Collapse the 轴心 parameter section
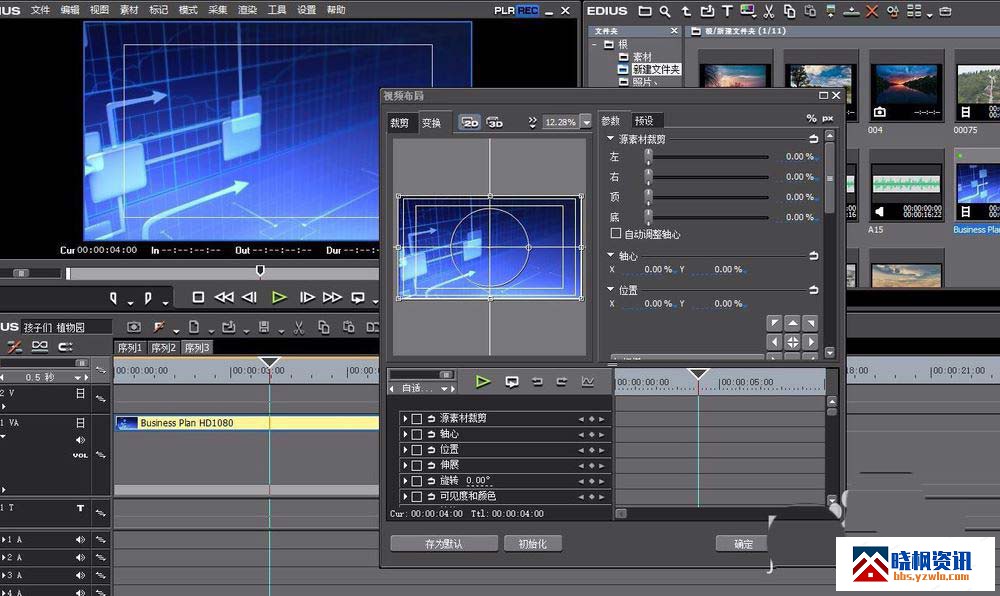The width and height of the screenshot is (1000, 596). click(x=610, y=255)
